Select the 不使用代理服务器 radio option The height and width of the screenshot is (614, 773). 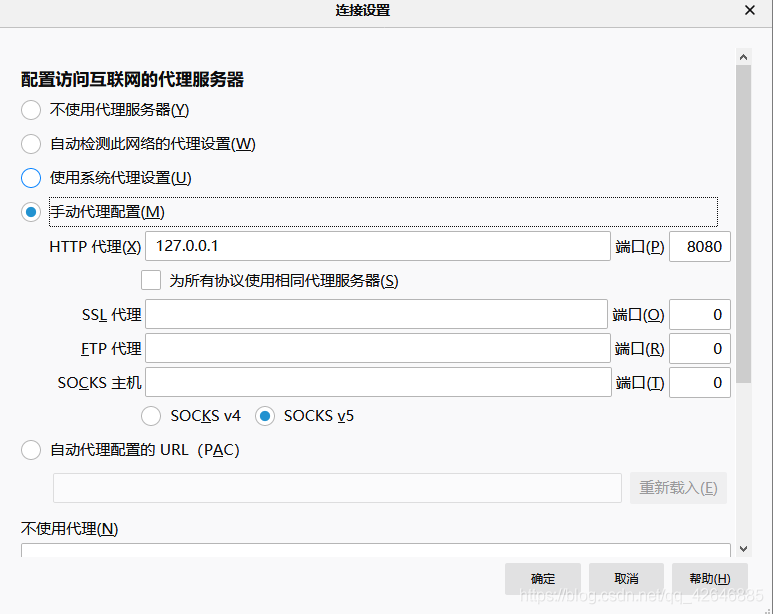pos(31,110)
